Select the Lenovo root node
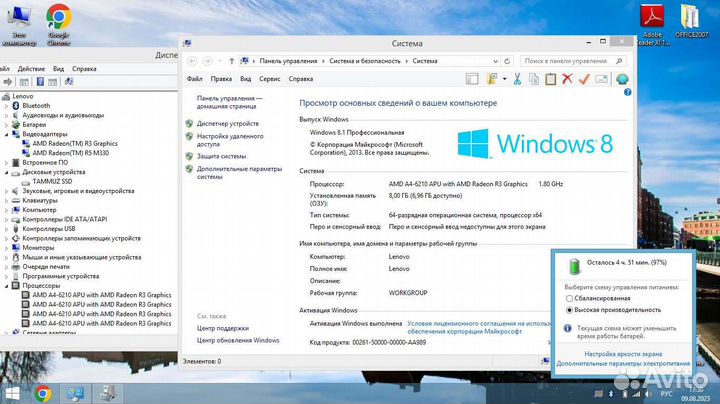 click(x=22, y=96)
